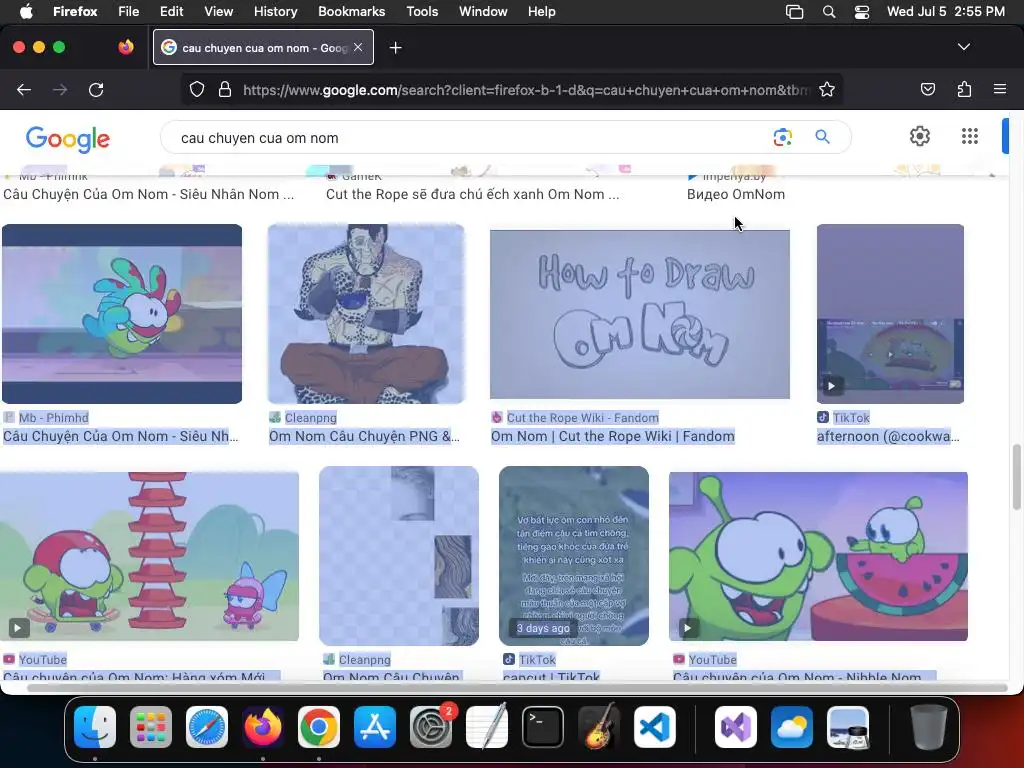Open the YouTube watermelon Om Nom thumbnail
The width and height of the screenshot is (1024, 768).
pyautogui.click(x=818, y=556)
